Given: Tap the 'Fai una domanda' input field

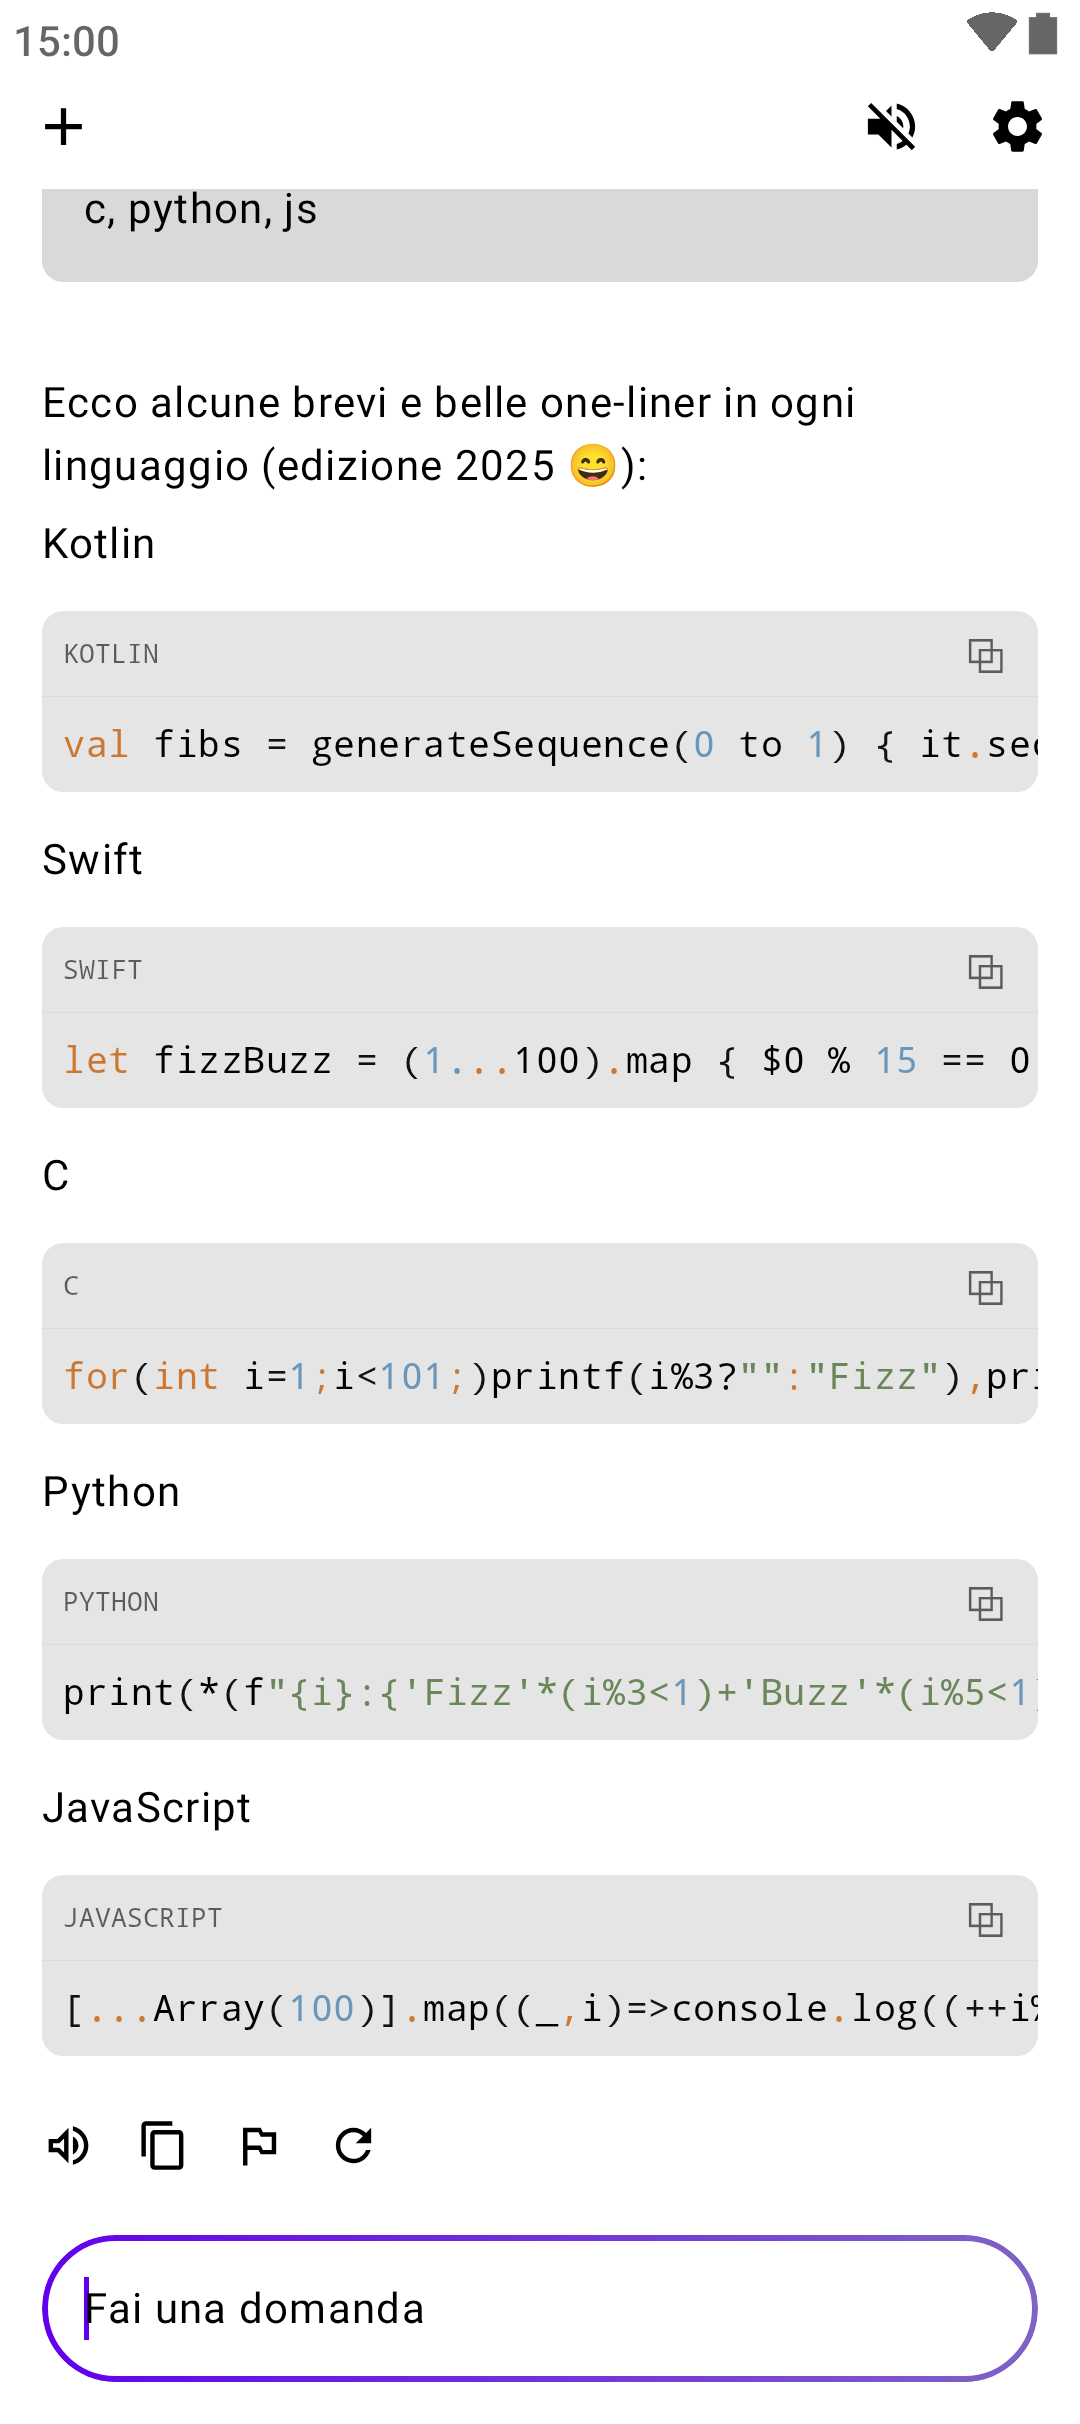Looking at the screenshot, I should (540, 2308).
